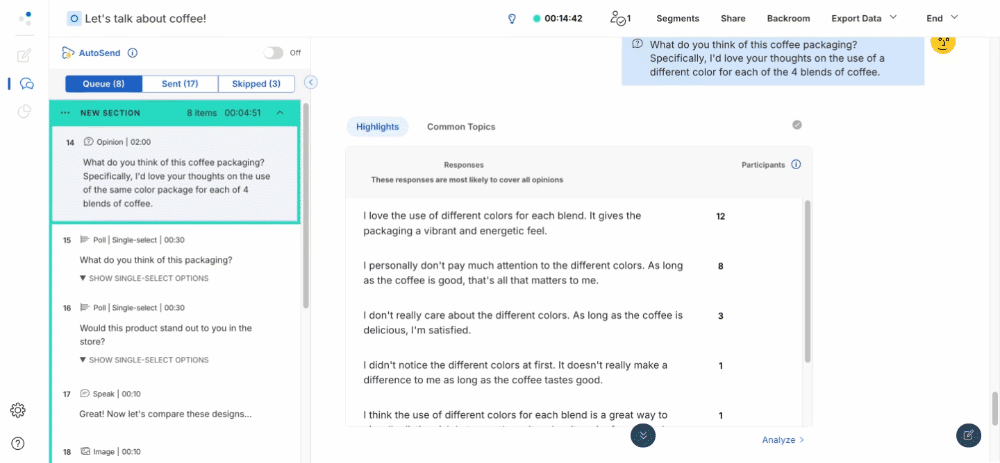The height and width of the screenshot is (463, 1000).
Task: Open the End dropdown menu
Action: (x=942, y=18)
